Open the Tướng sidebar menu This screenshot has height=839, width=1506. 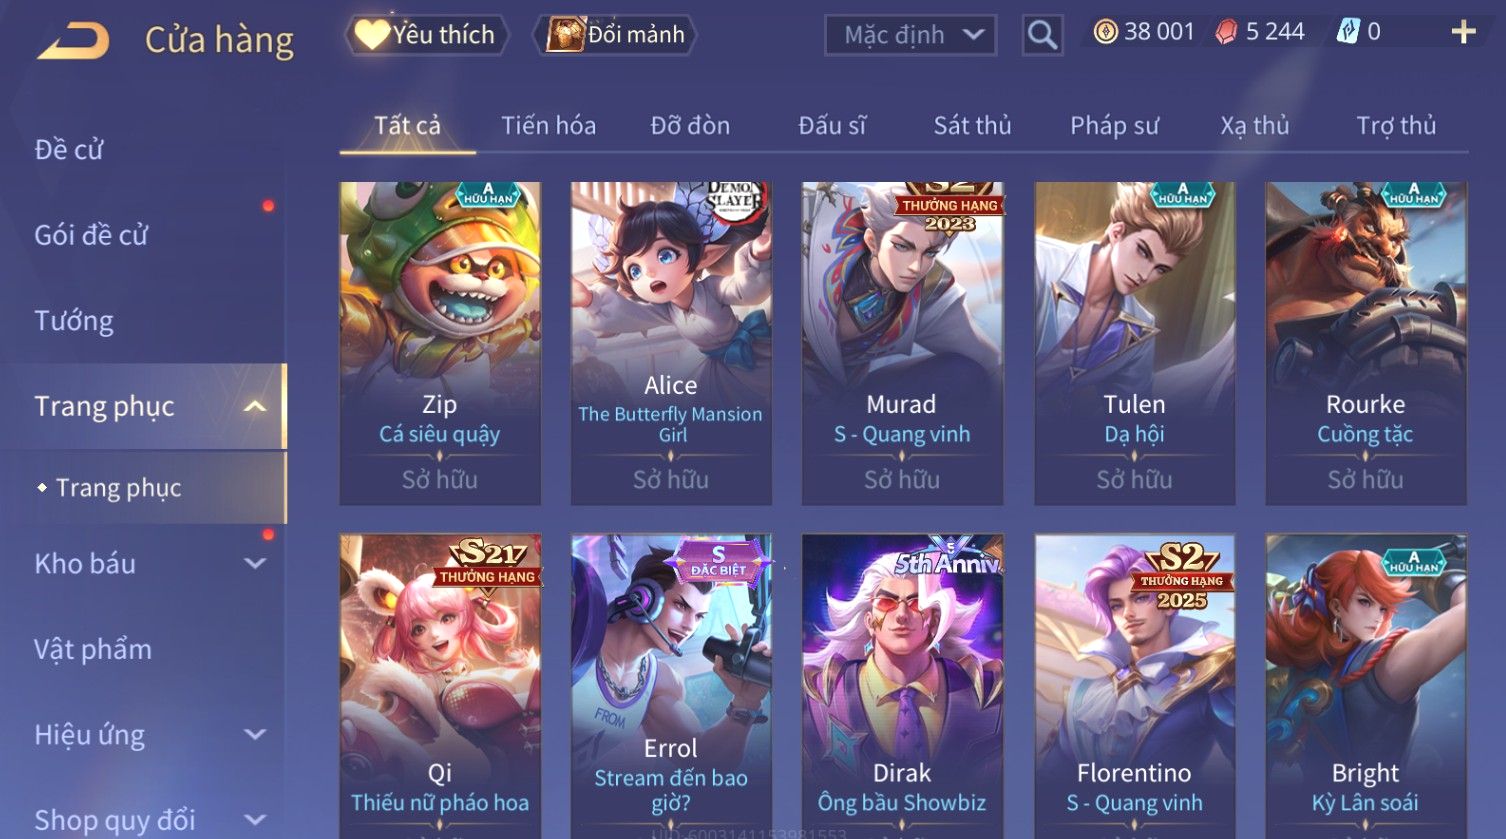pyautogui.click(x=74, y=321)
